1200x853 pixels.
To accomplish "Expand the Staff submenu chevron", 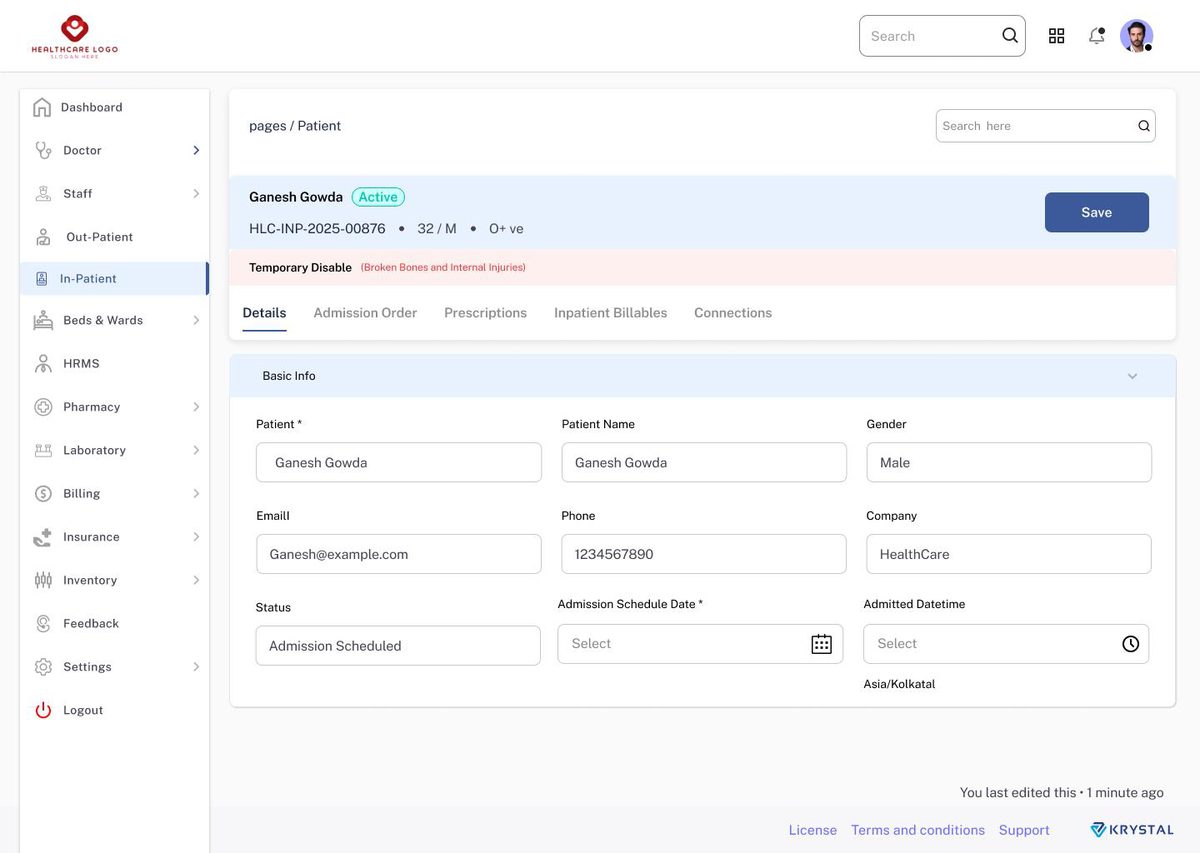I will 196,194.
